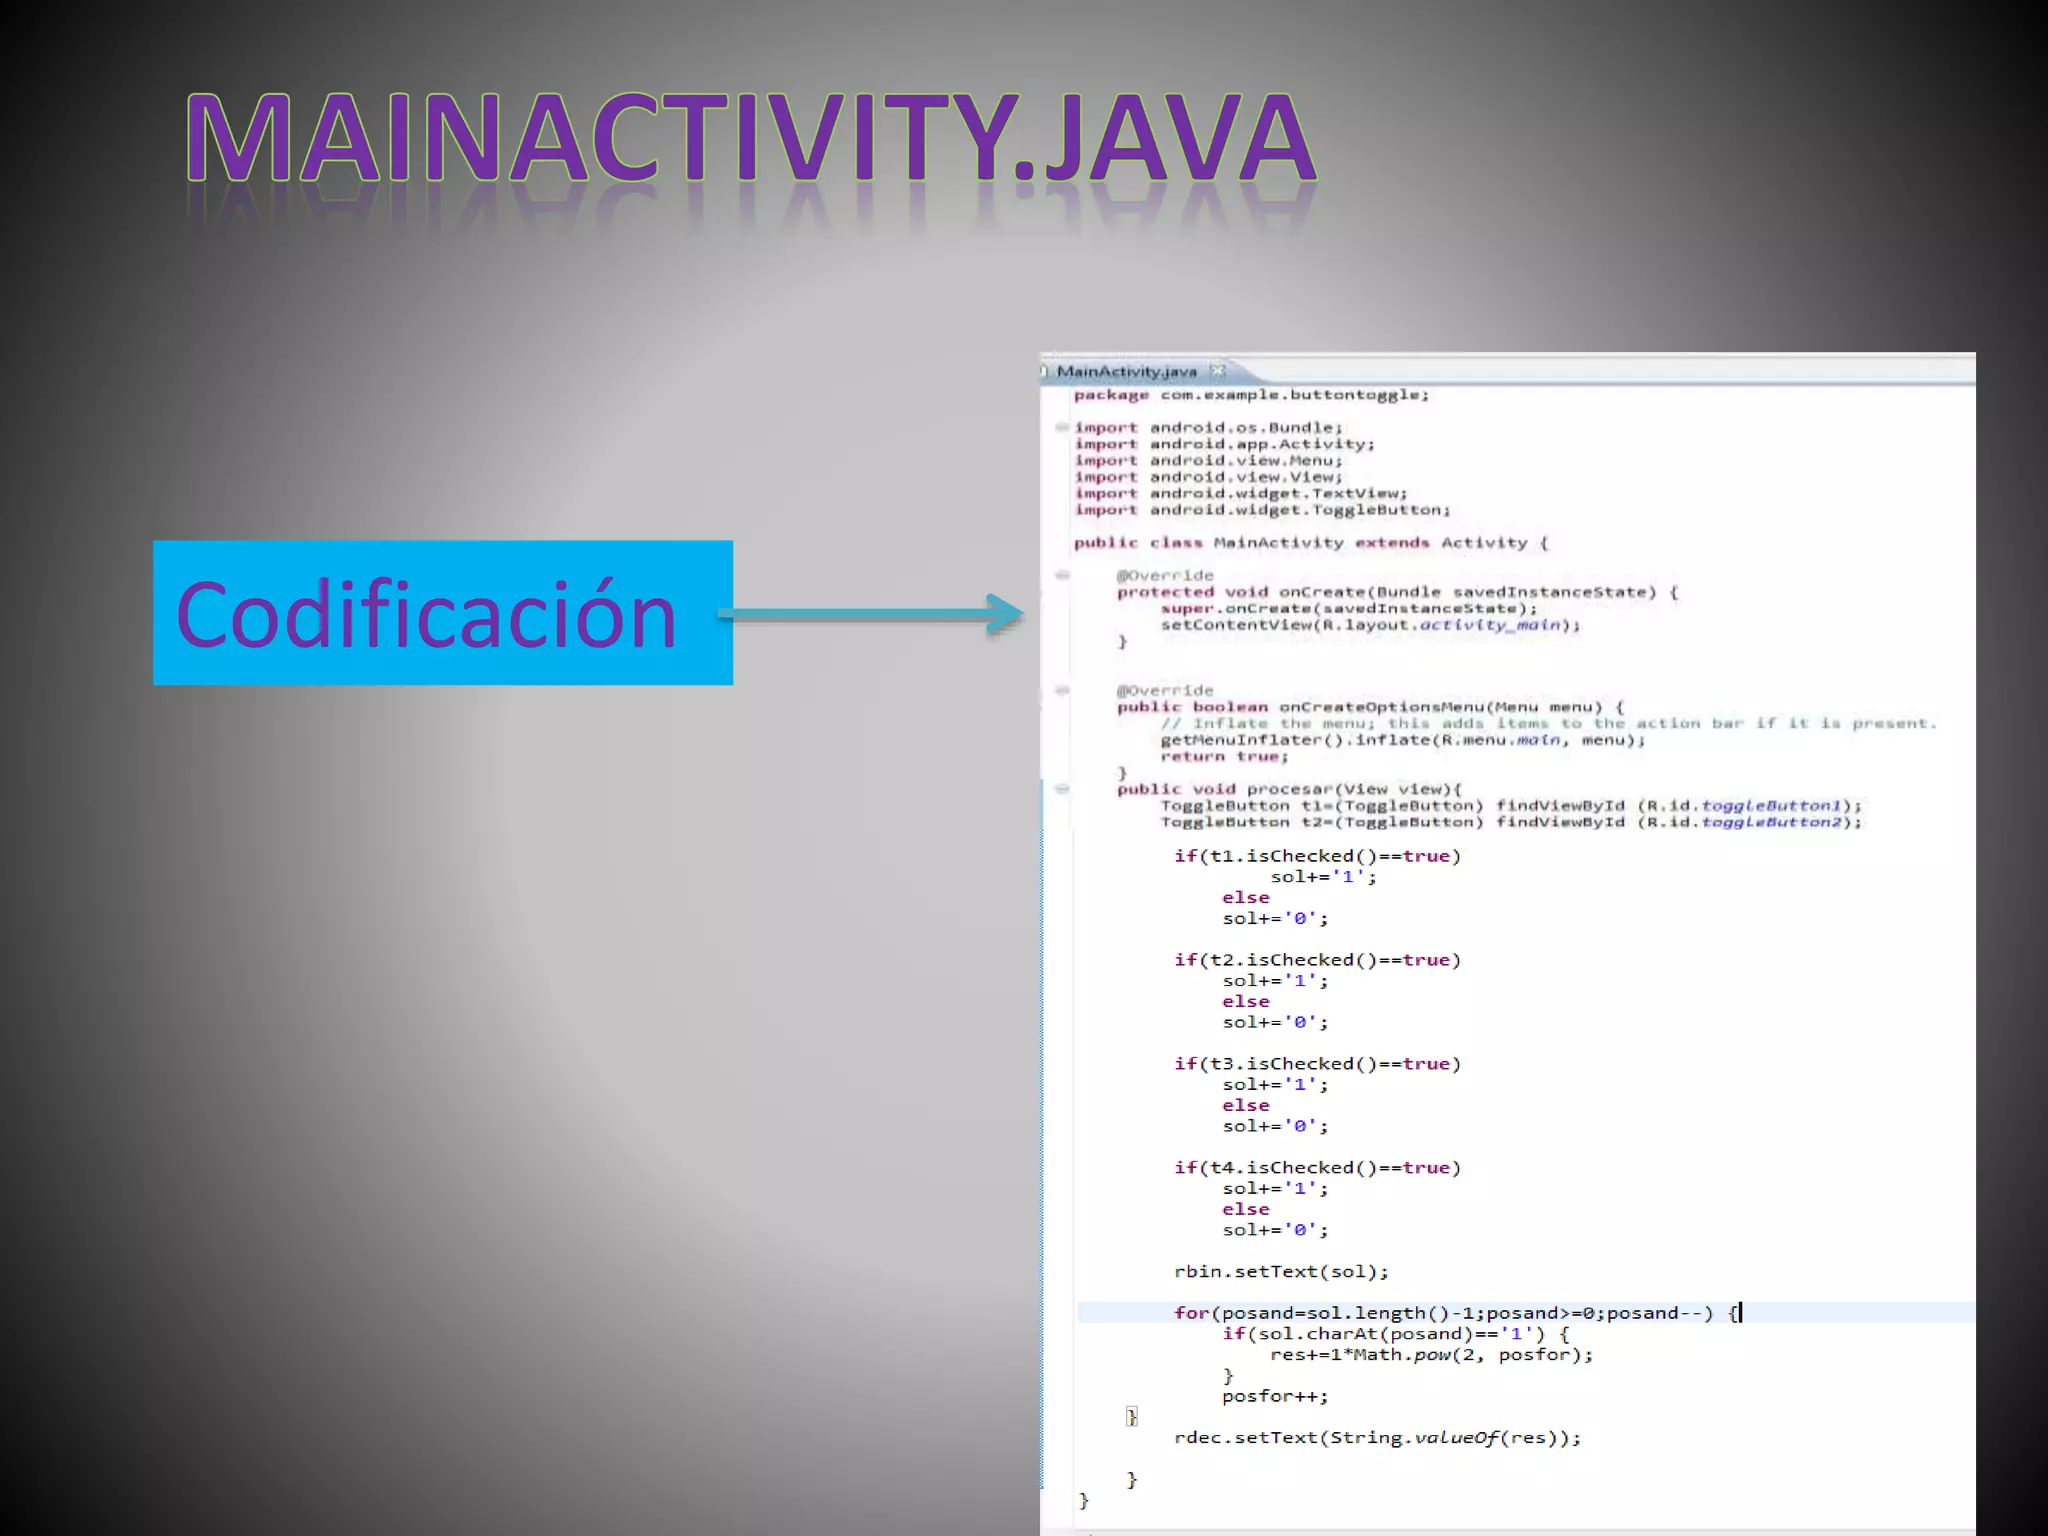Click the else keyword under the t1 check
The image size is (2048, 1536).
click(1246, 898)
